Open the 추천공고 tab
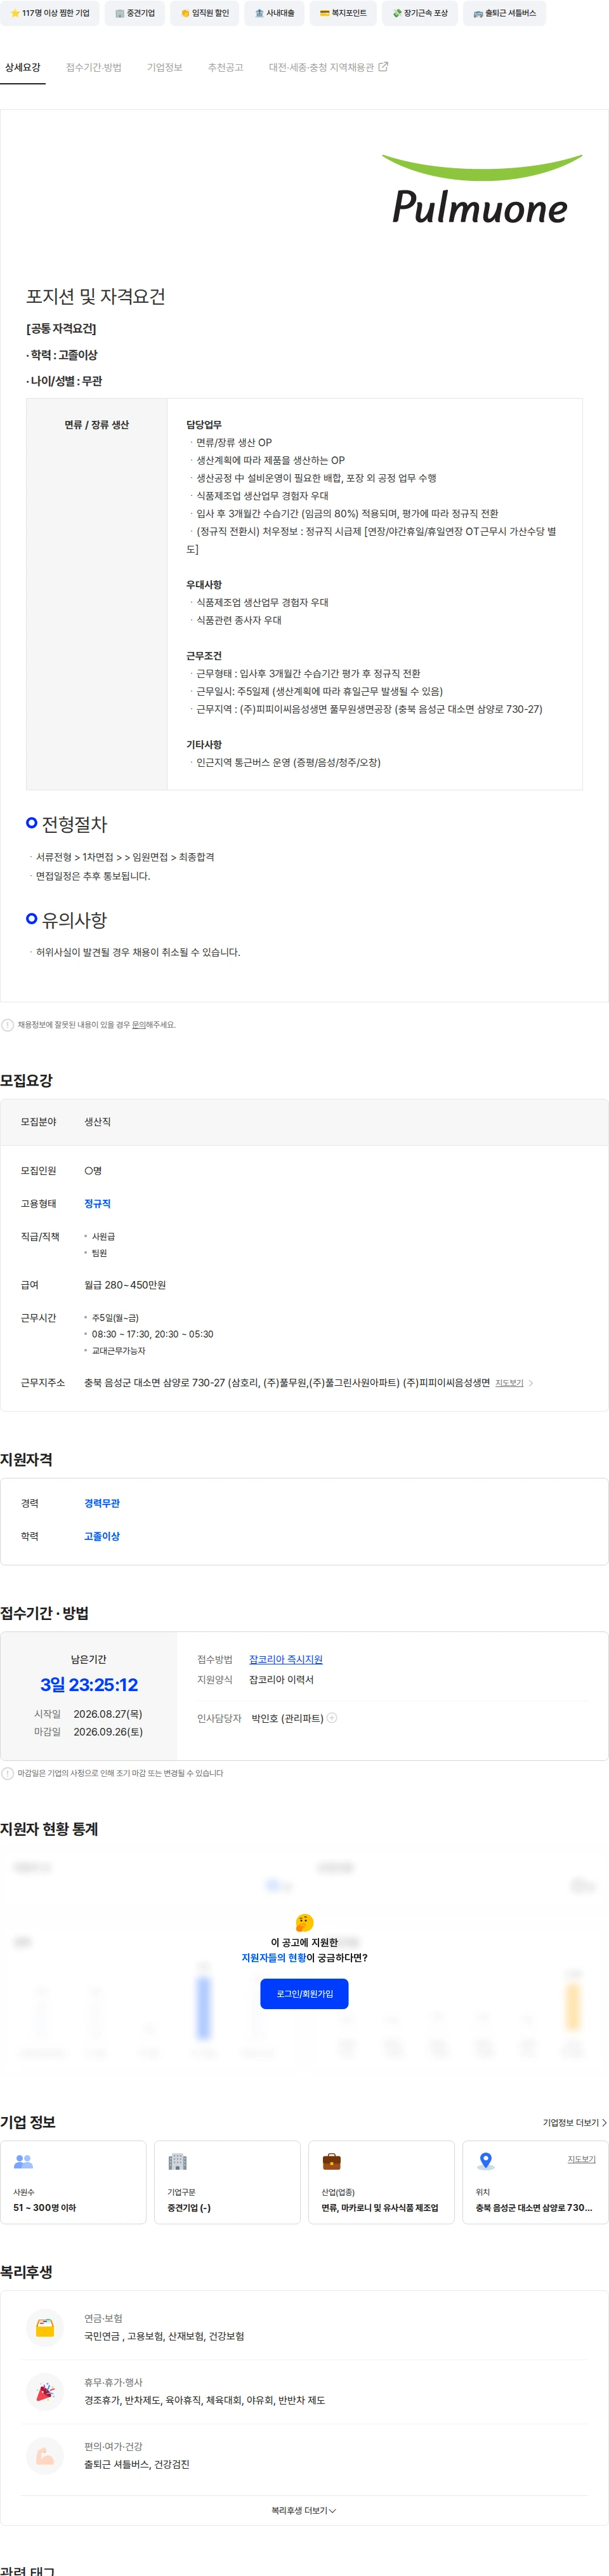This screenshot has width=609, height=2576. 225,67
